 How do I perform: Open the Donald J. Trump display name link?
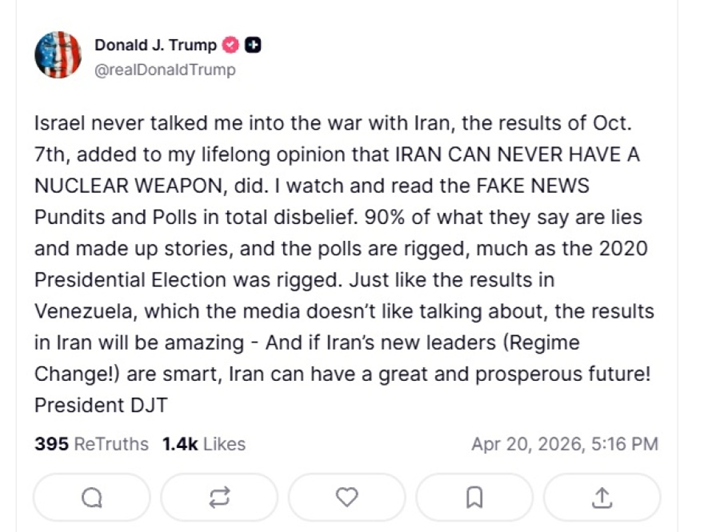pyautogui.click(x=157, y=45)
